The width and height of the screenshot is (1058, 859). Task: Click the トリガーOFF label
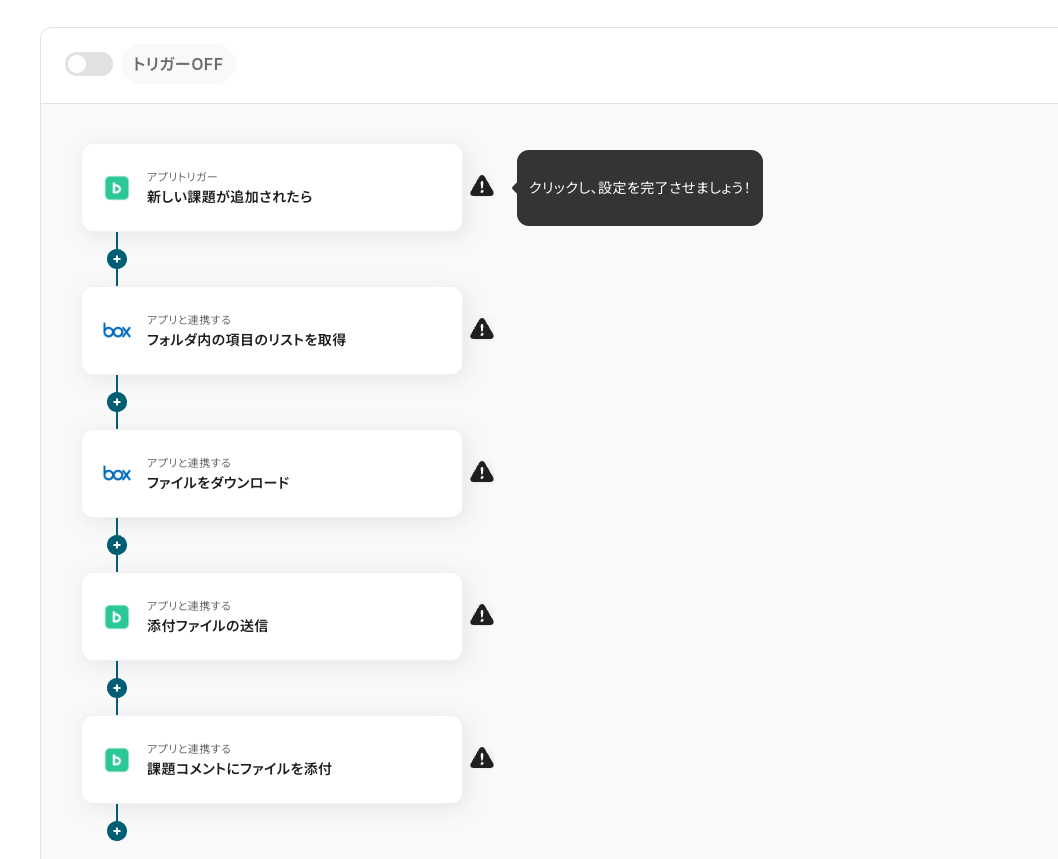[x=177, y=64]
